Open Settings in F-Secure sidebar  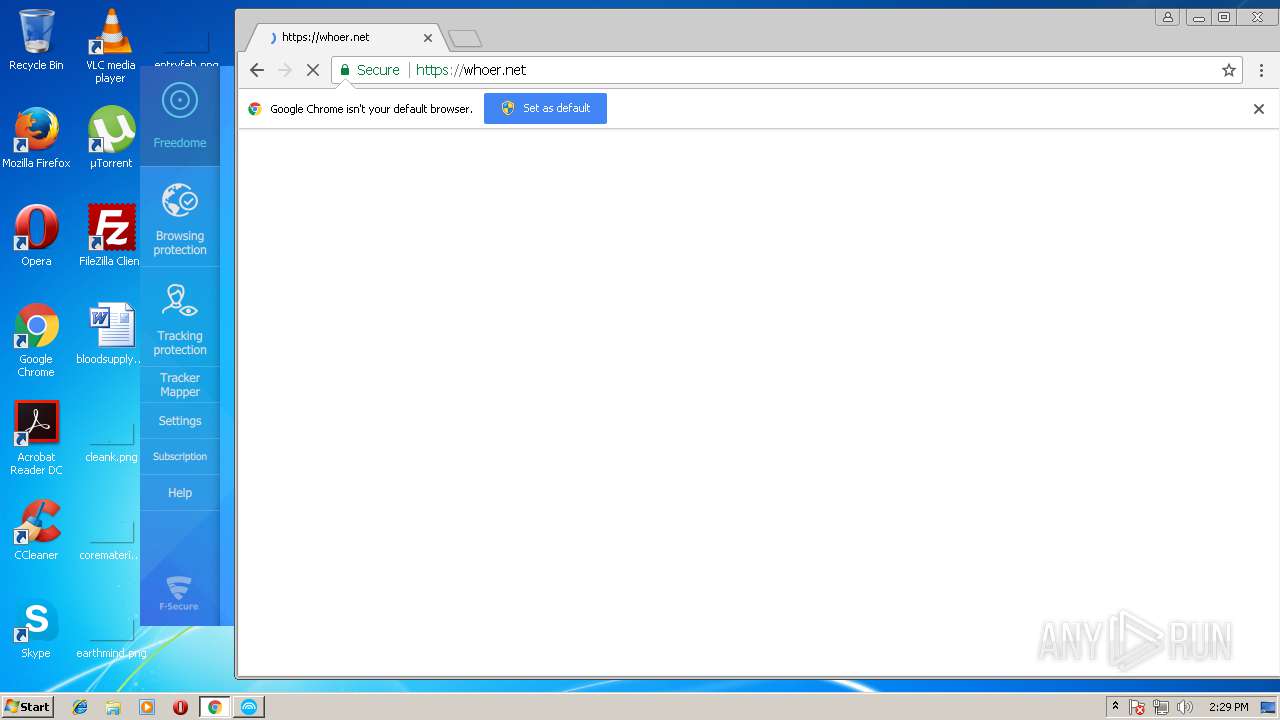tap(180, 421)
